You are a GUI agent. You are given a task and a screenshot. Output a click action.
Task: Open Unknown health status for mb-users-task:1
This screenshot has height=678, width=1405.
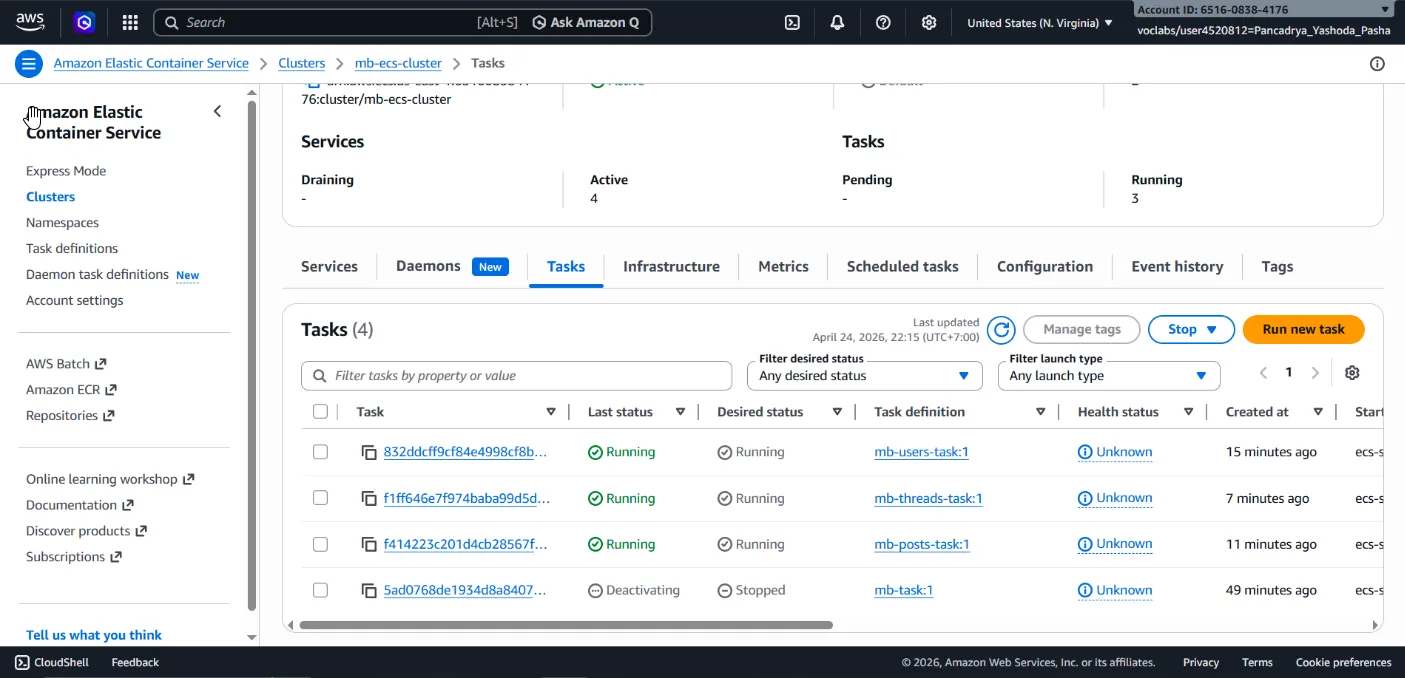[1115, 452]
